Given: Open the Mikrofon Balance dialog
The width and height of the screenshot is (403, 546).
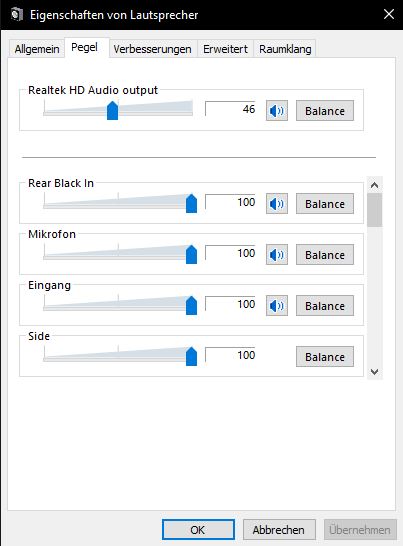Looking at the screenshot, I should point(325,255).
